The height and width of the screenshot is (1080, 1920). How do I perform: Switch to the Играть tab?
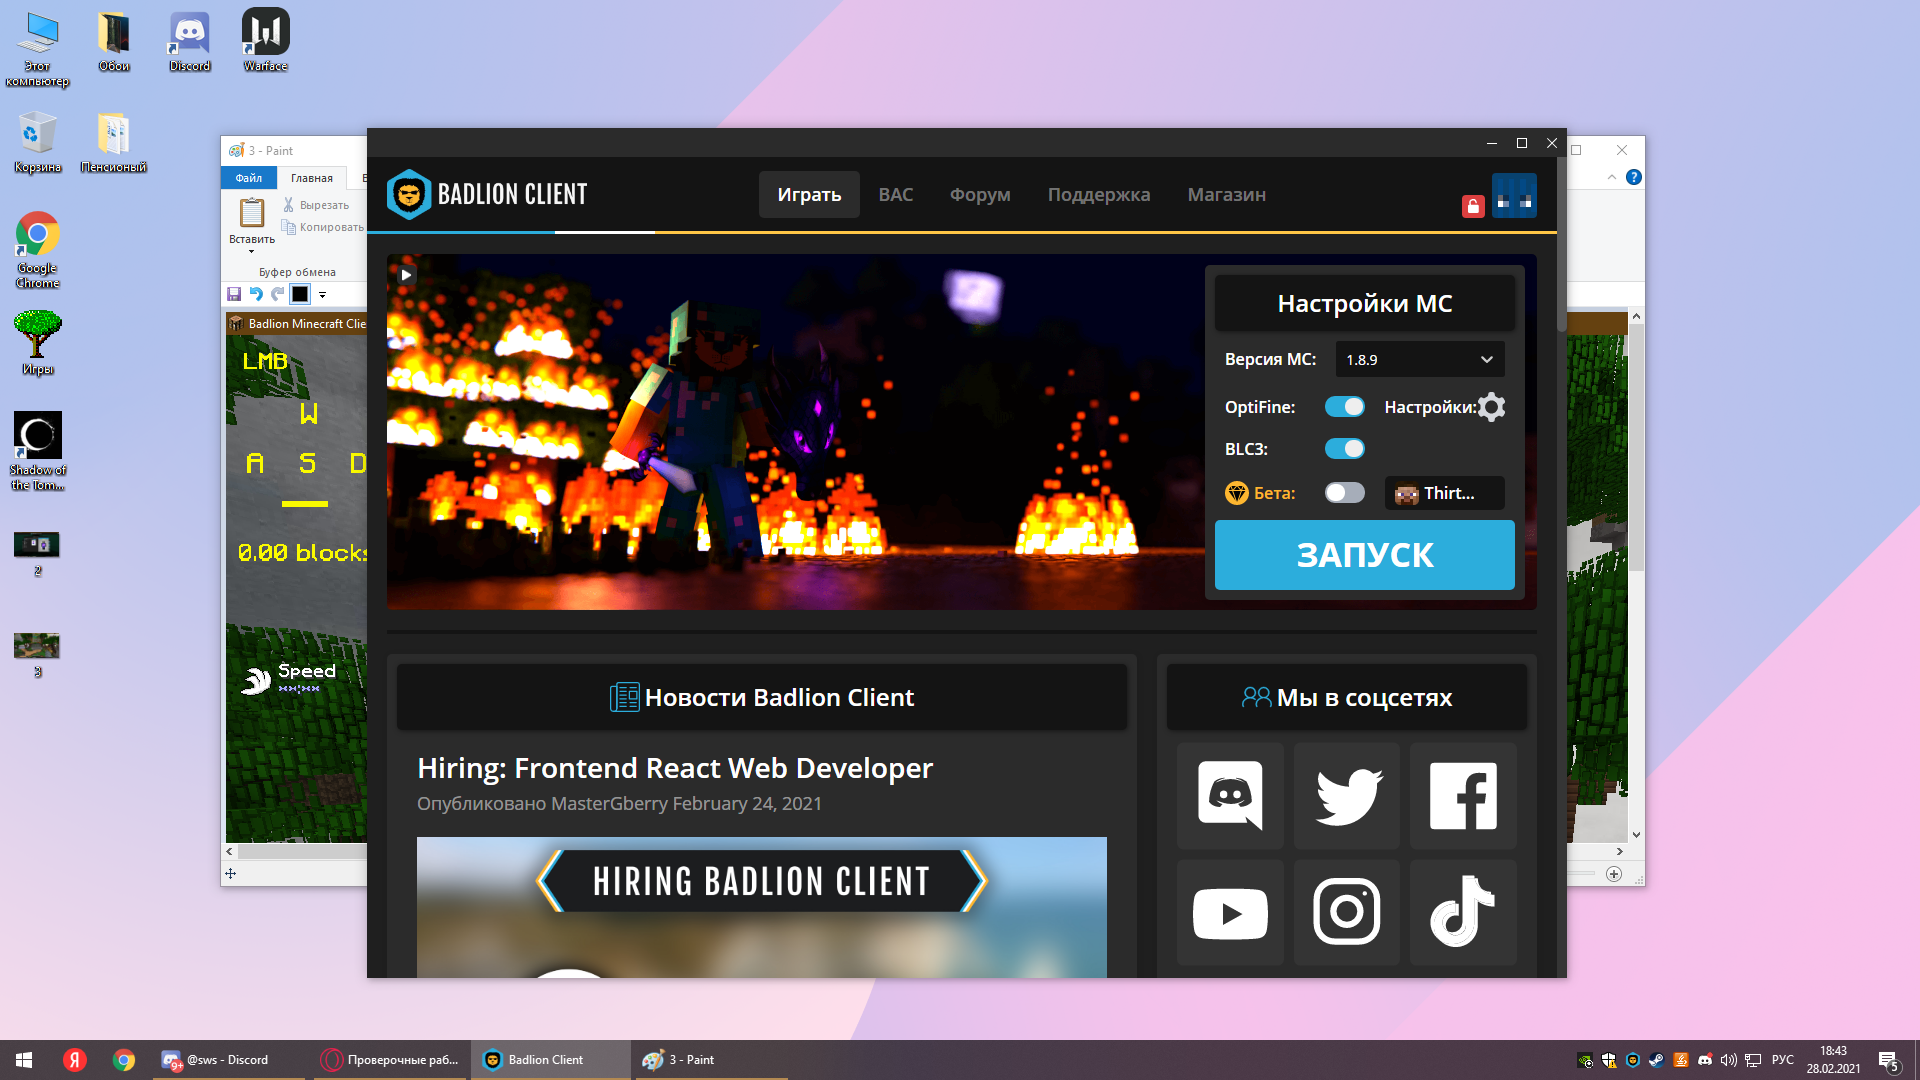[x=809, y=195]
